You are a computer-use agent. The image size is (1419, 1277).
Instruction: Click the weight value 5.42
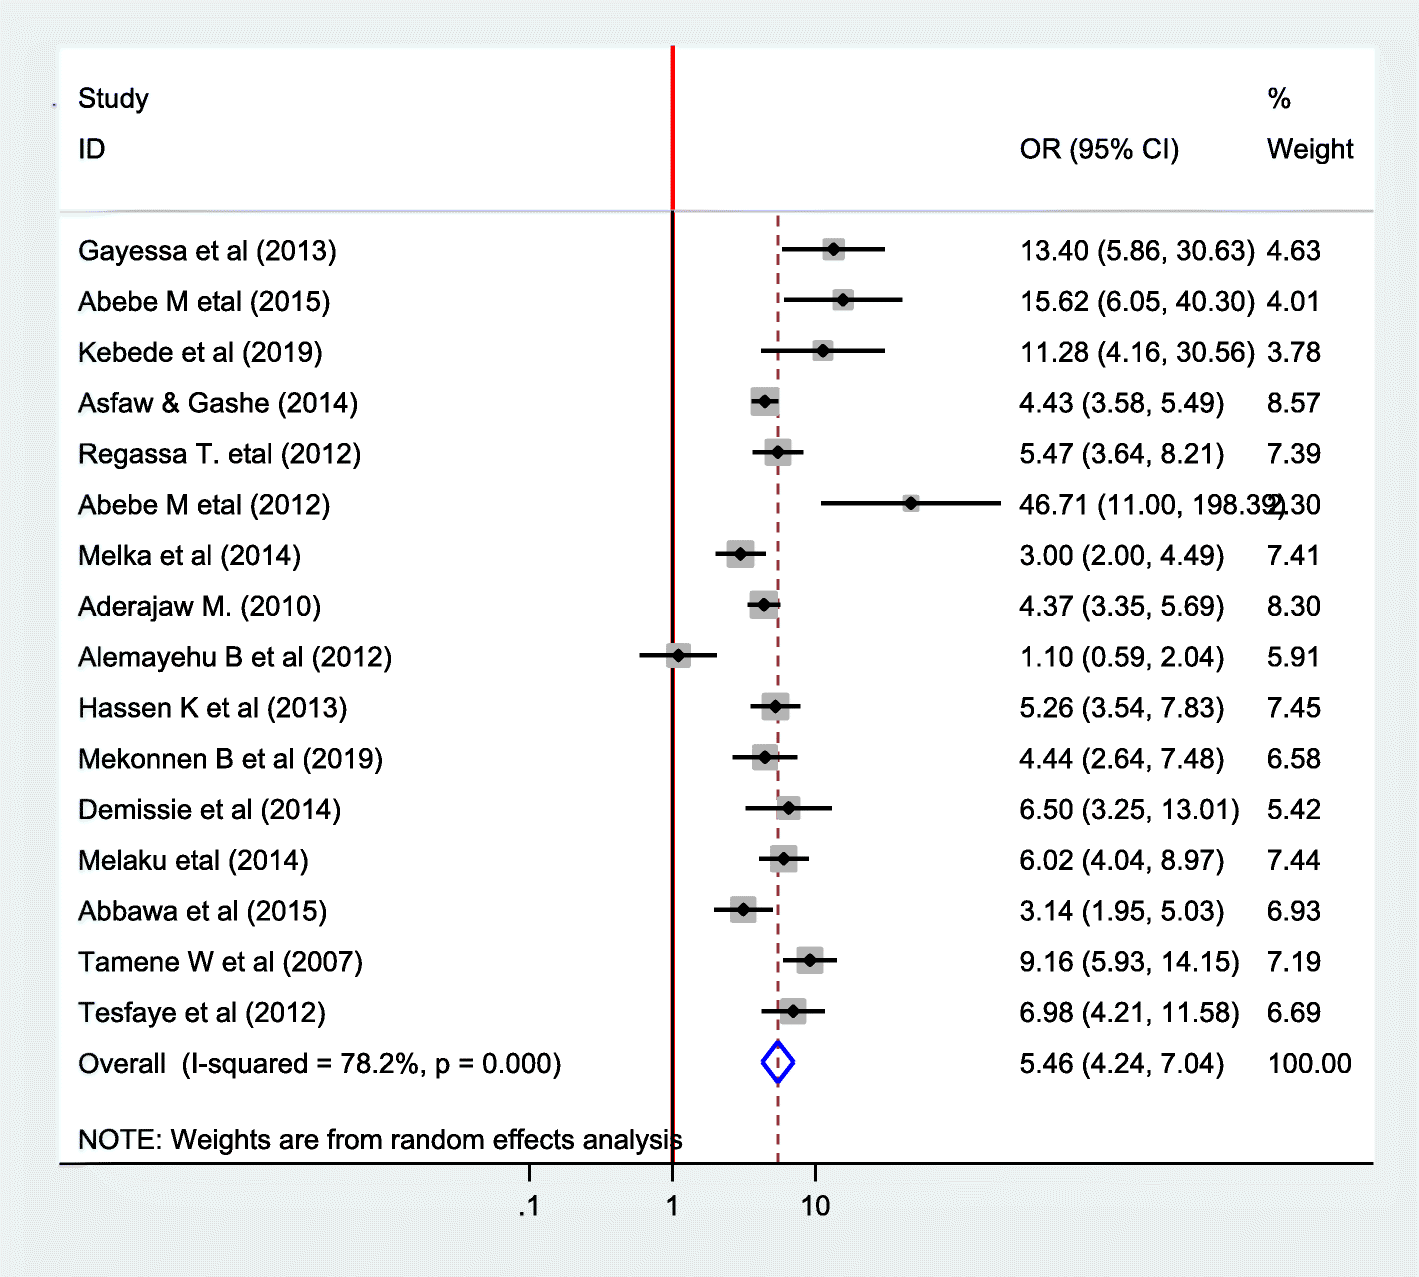(1294, 809)
